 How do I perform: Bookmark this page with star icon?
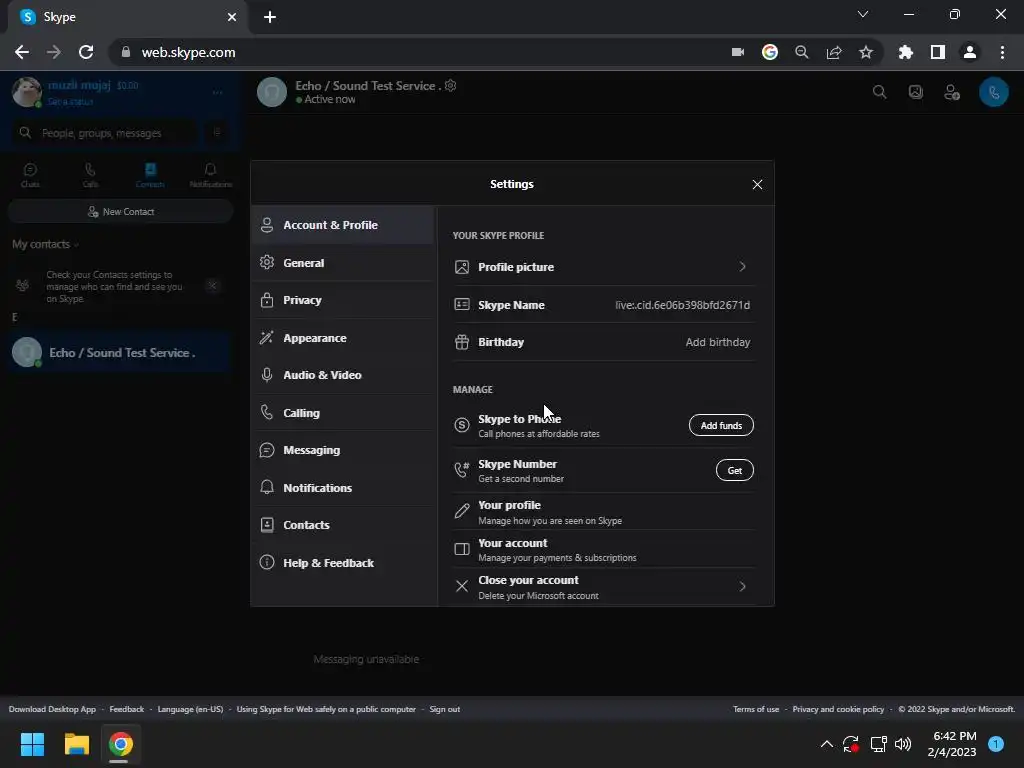[865, 52]
